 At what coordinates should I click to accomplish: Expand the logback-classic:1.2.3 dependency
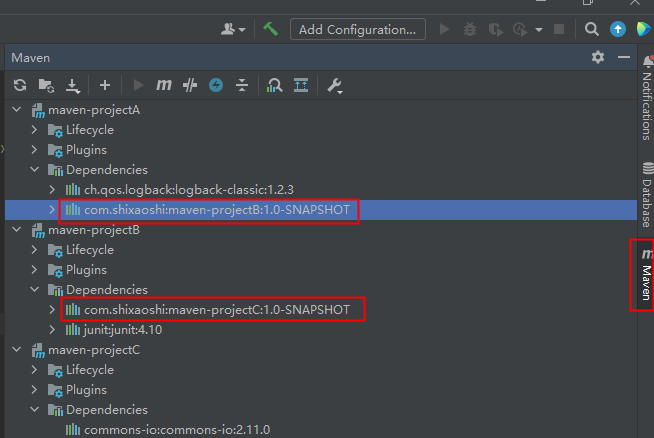click(x=52, y=190)
